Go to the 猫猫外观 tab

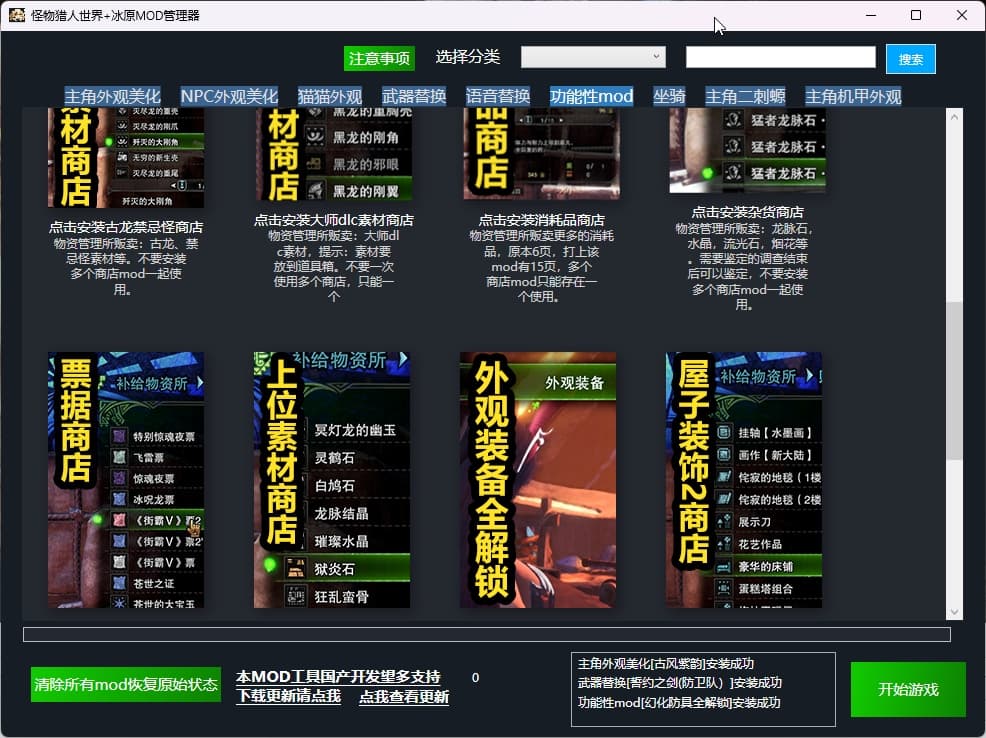[330, 96]
